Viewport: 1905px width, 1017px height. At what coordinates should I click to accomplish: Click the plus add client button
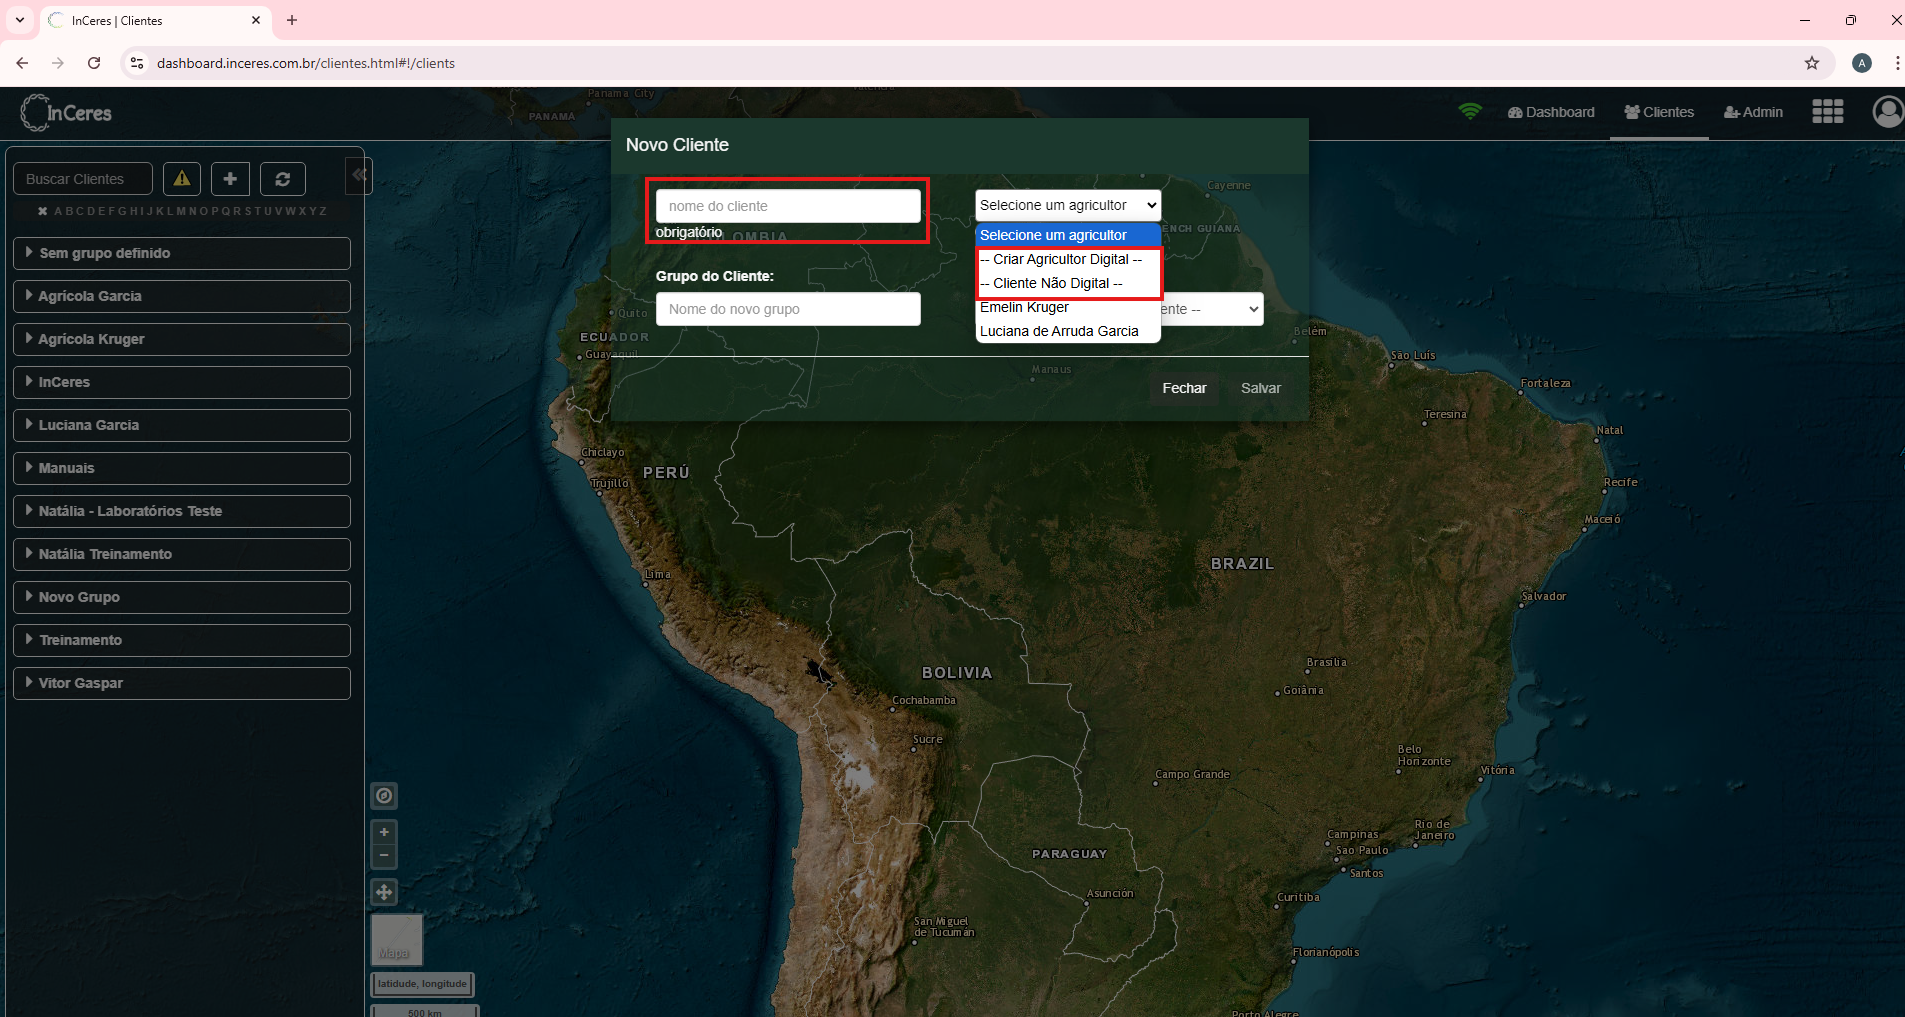tap(230, 179)
